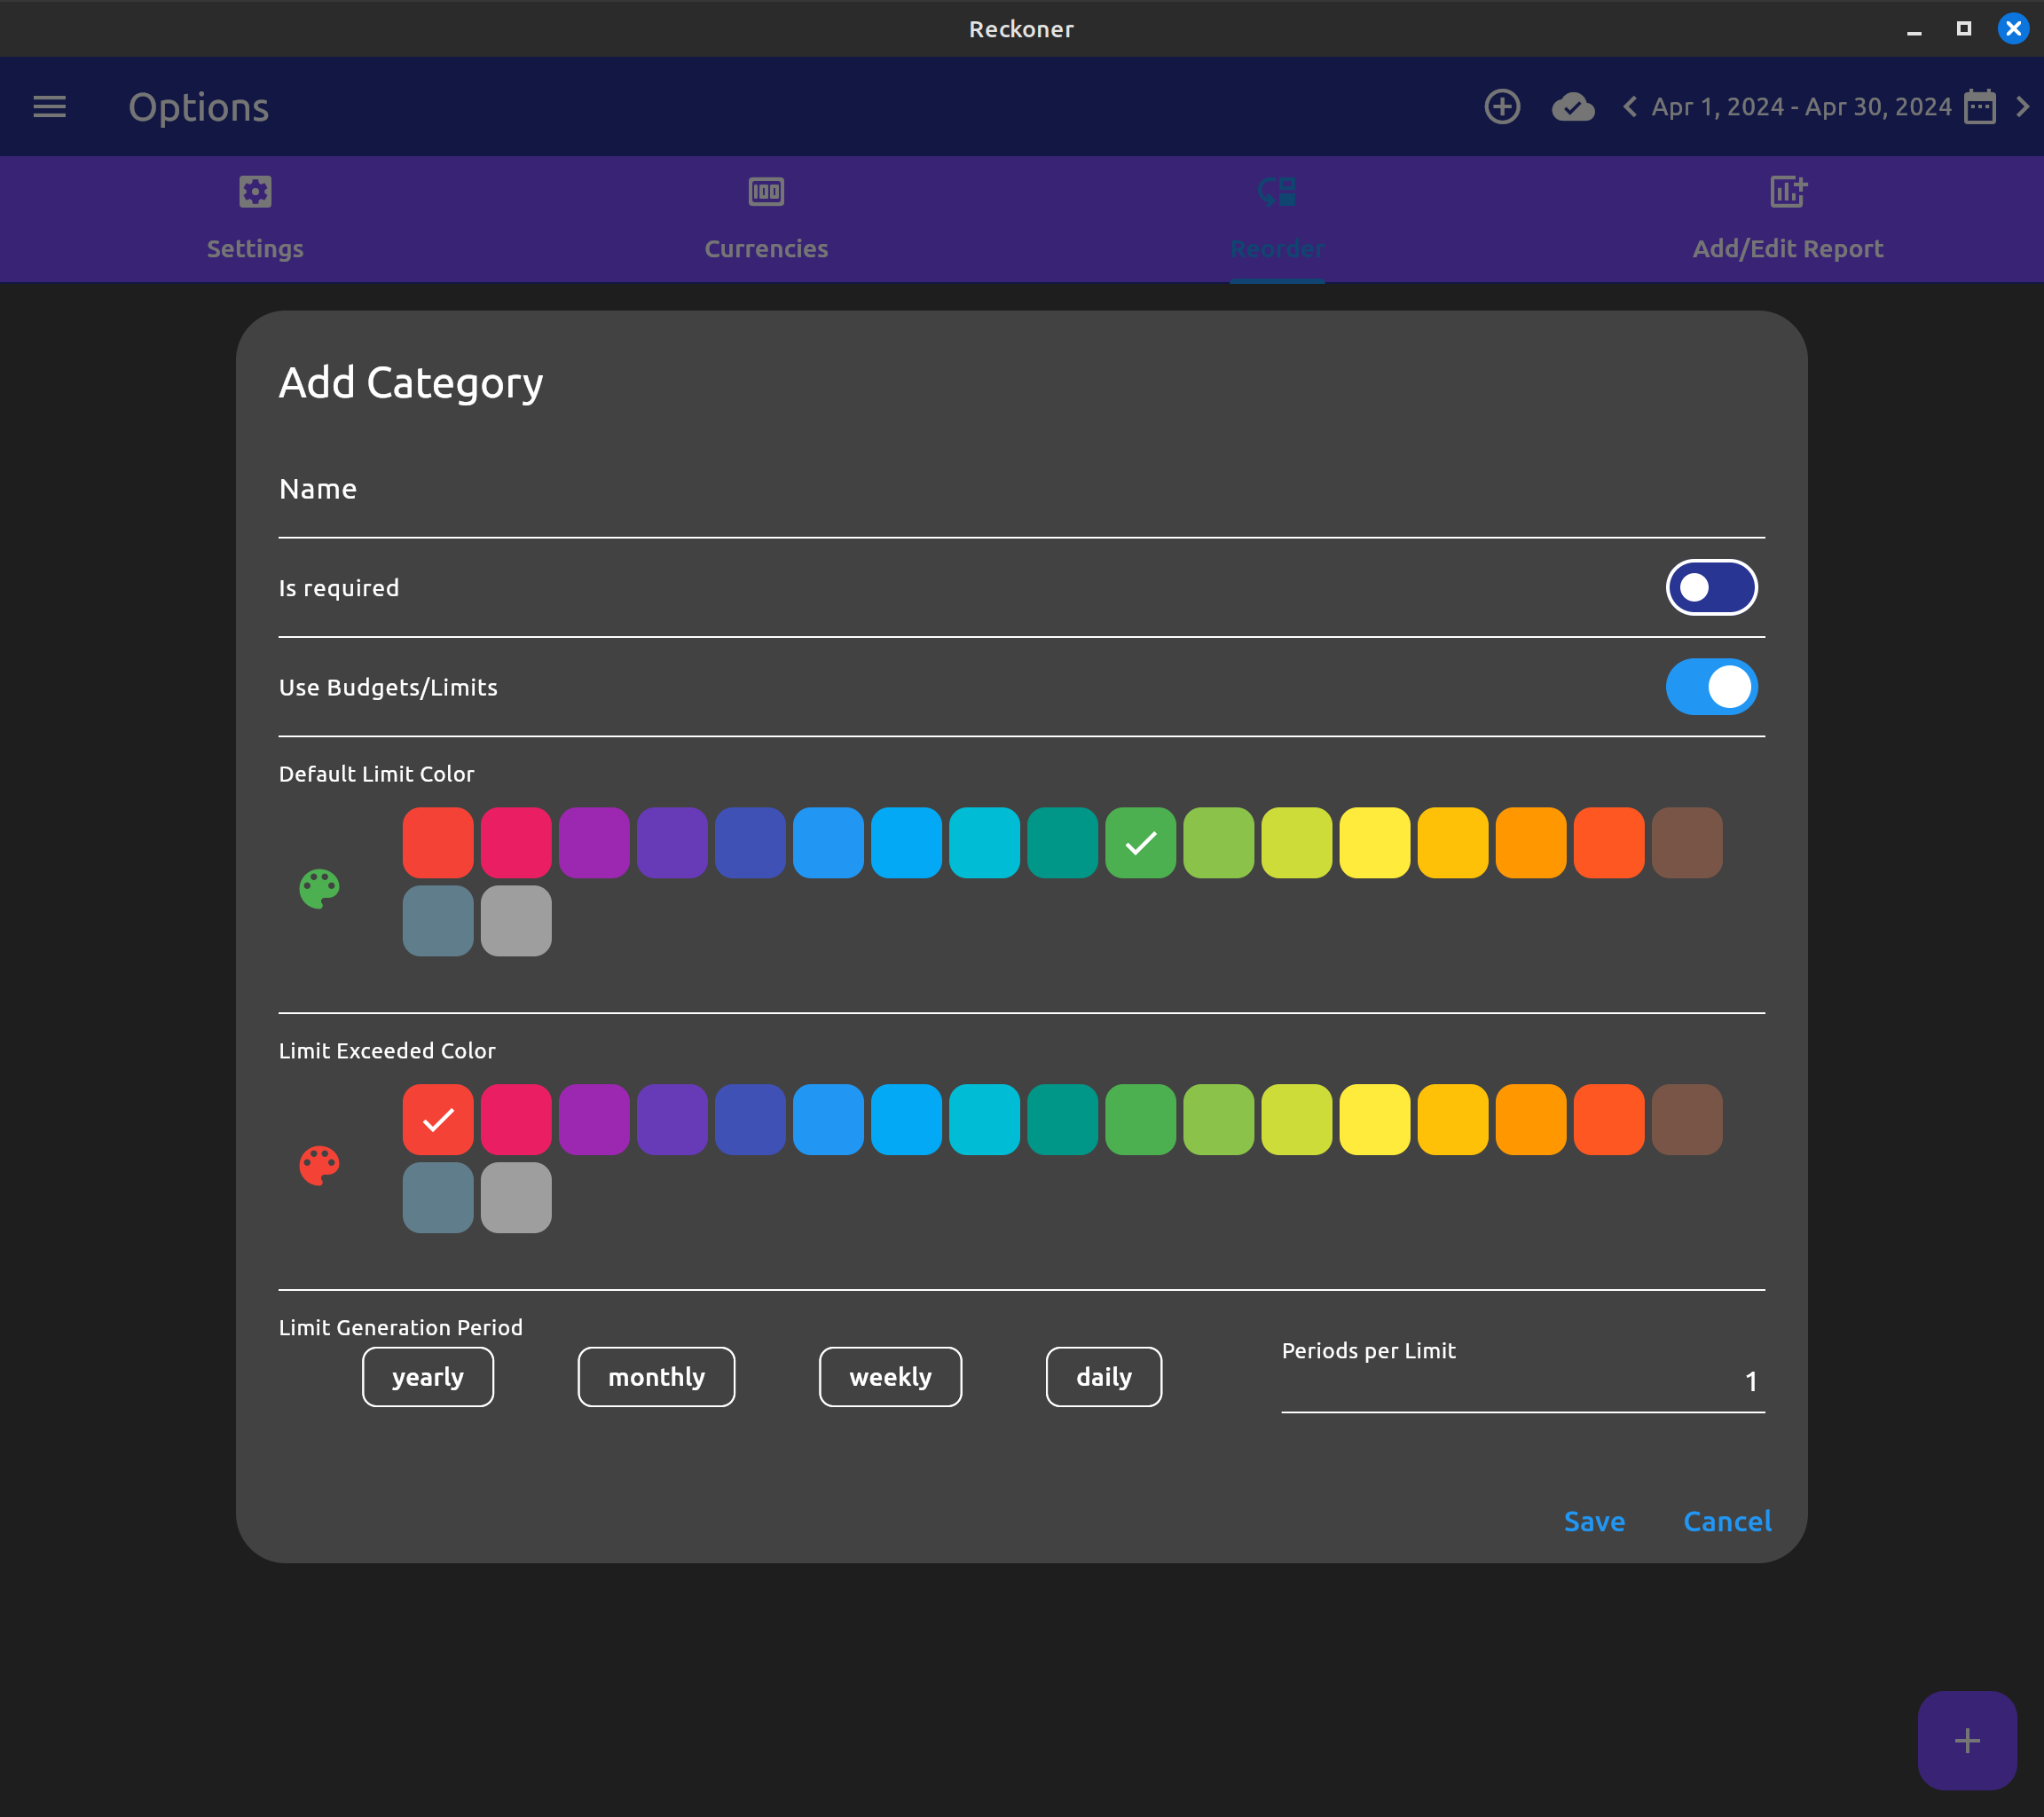Pick indigo in Default Limit Color
Screen dimensions: 2044x1817
(750, 843)
